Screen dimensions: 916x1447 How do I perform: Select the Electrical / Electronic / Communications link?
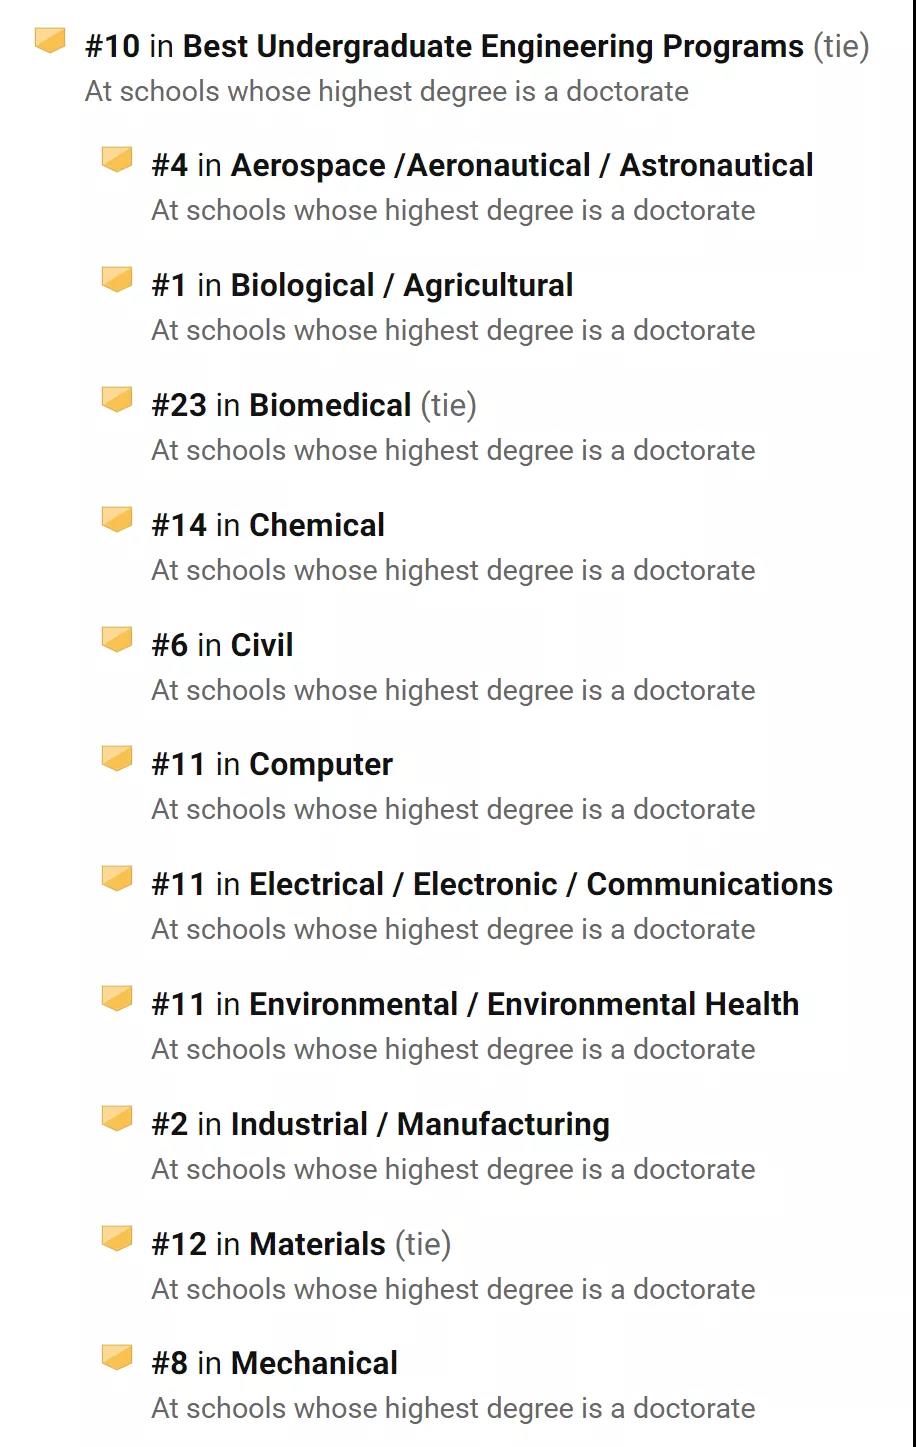point(541,884)
